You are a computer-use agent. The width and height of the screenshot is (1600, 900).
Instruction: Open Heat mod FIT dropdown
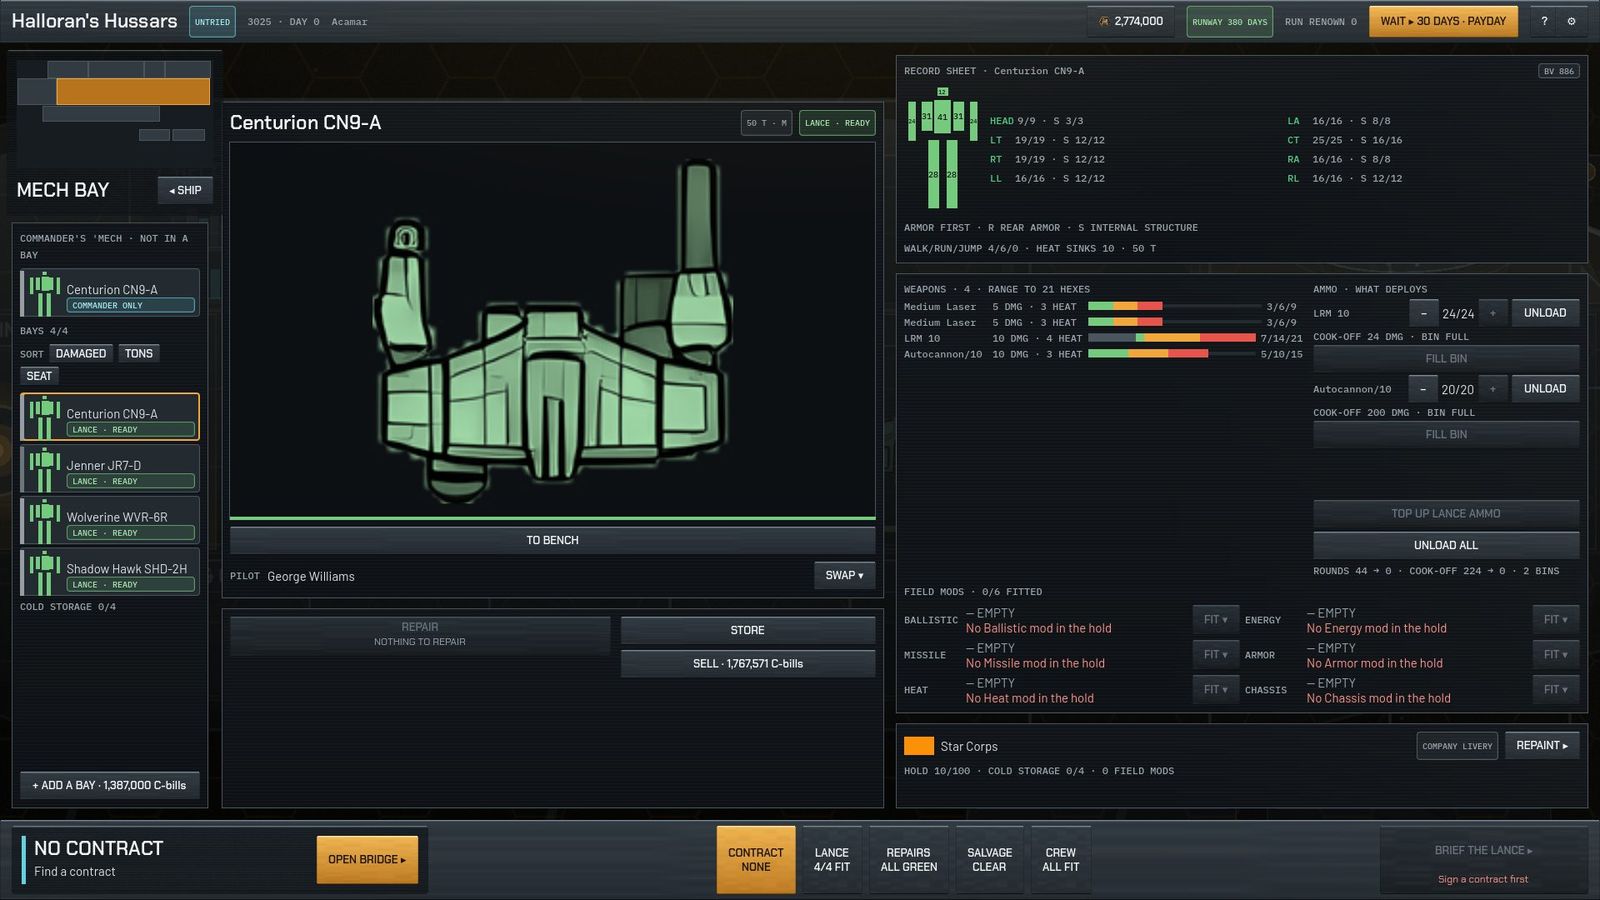pyautogui.click(x=1216, y=690)
